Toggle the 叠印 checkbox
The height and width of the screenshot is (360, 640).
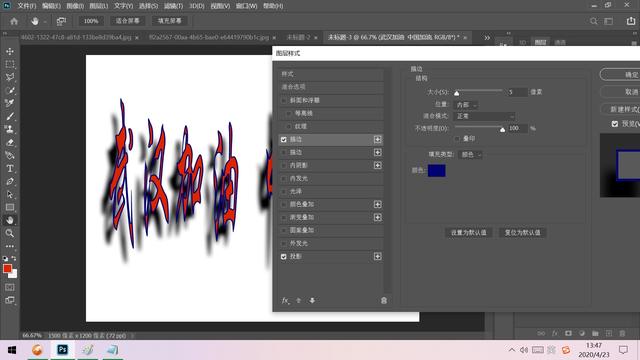tap(457, 139)
